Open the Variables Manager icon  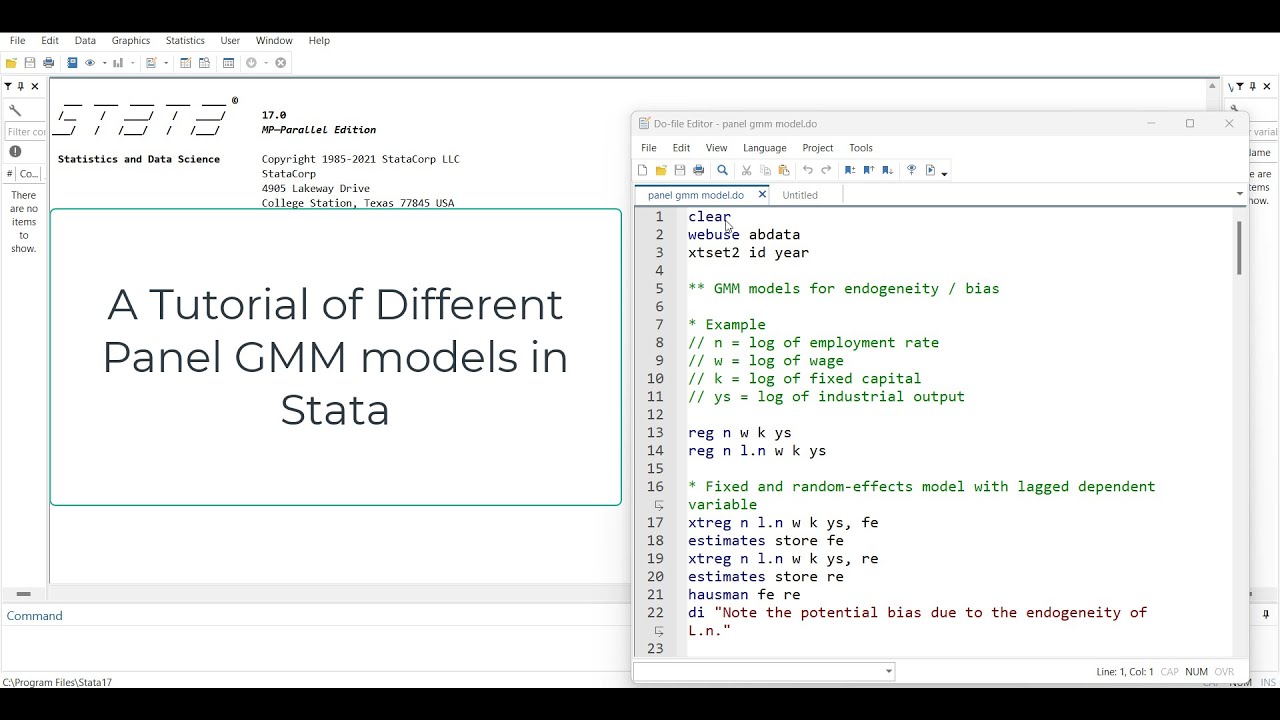[228, 63]
